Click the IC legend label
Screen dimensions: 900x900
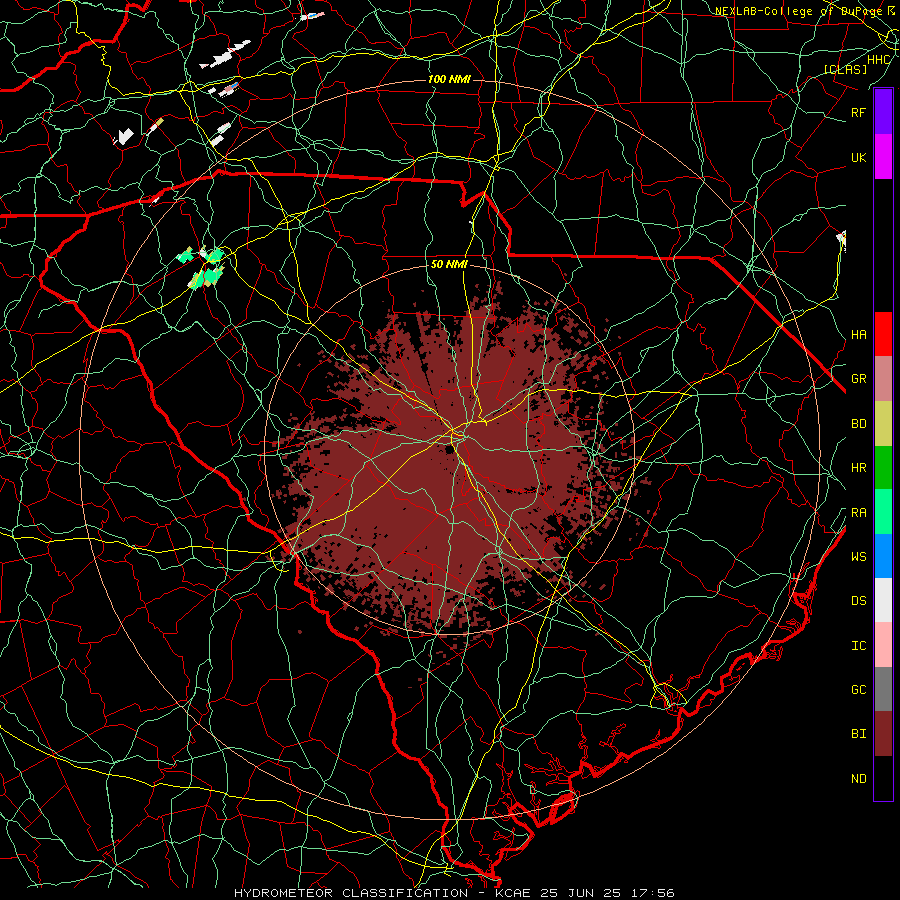(859, 646)
